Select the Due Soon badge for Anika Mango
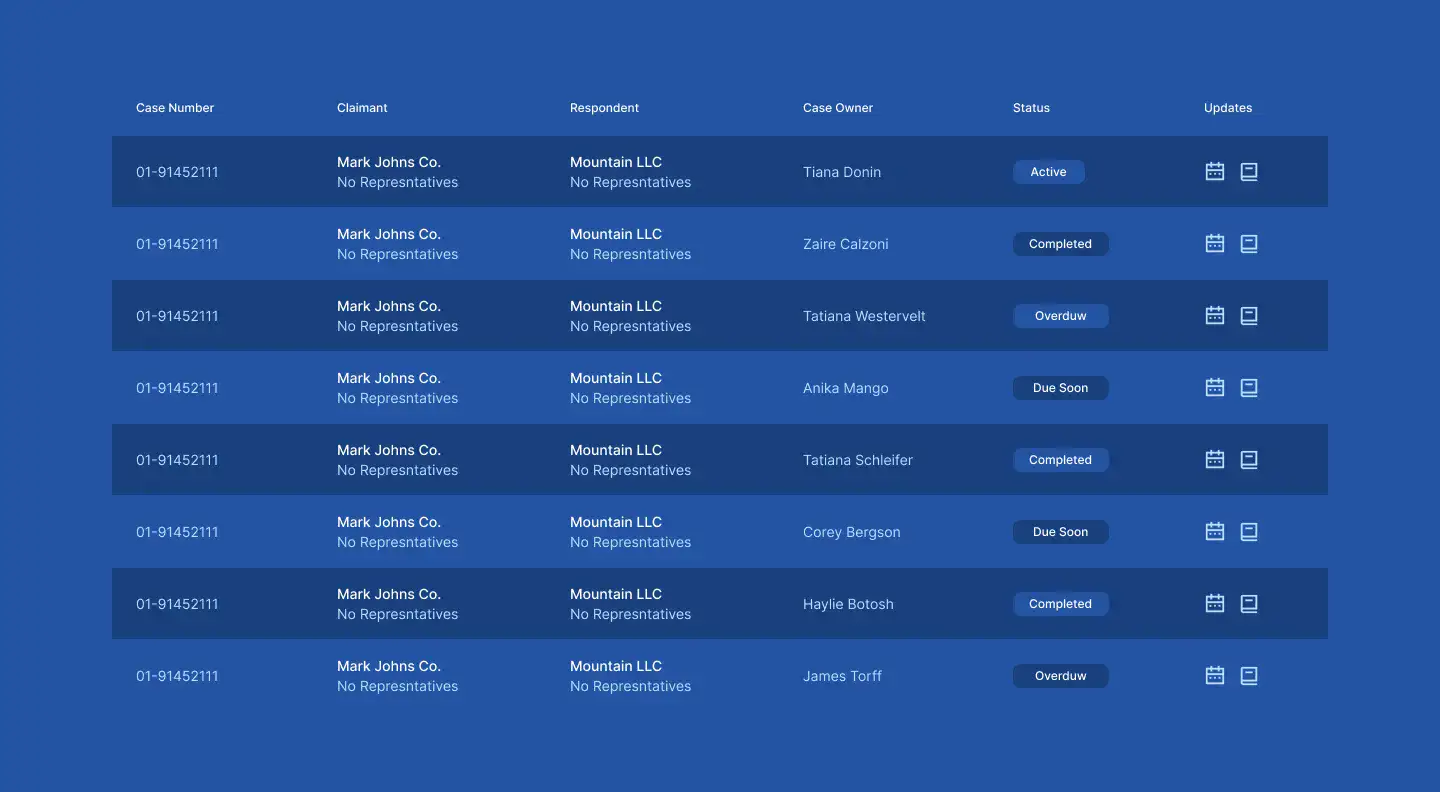The image size is (1440, 792). pos(1061,388)
